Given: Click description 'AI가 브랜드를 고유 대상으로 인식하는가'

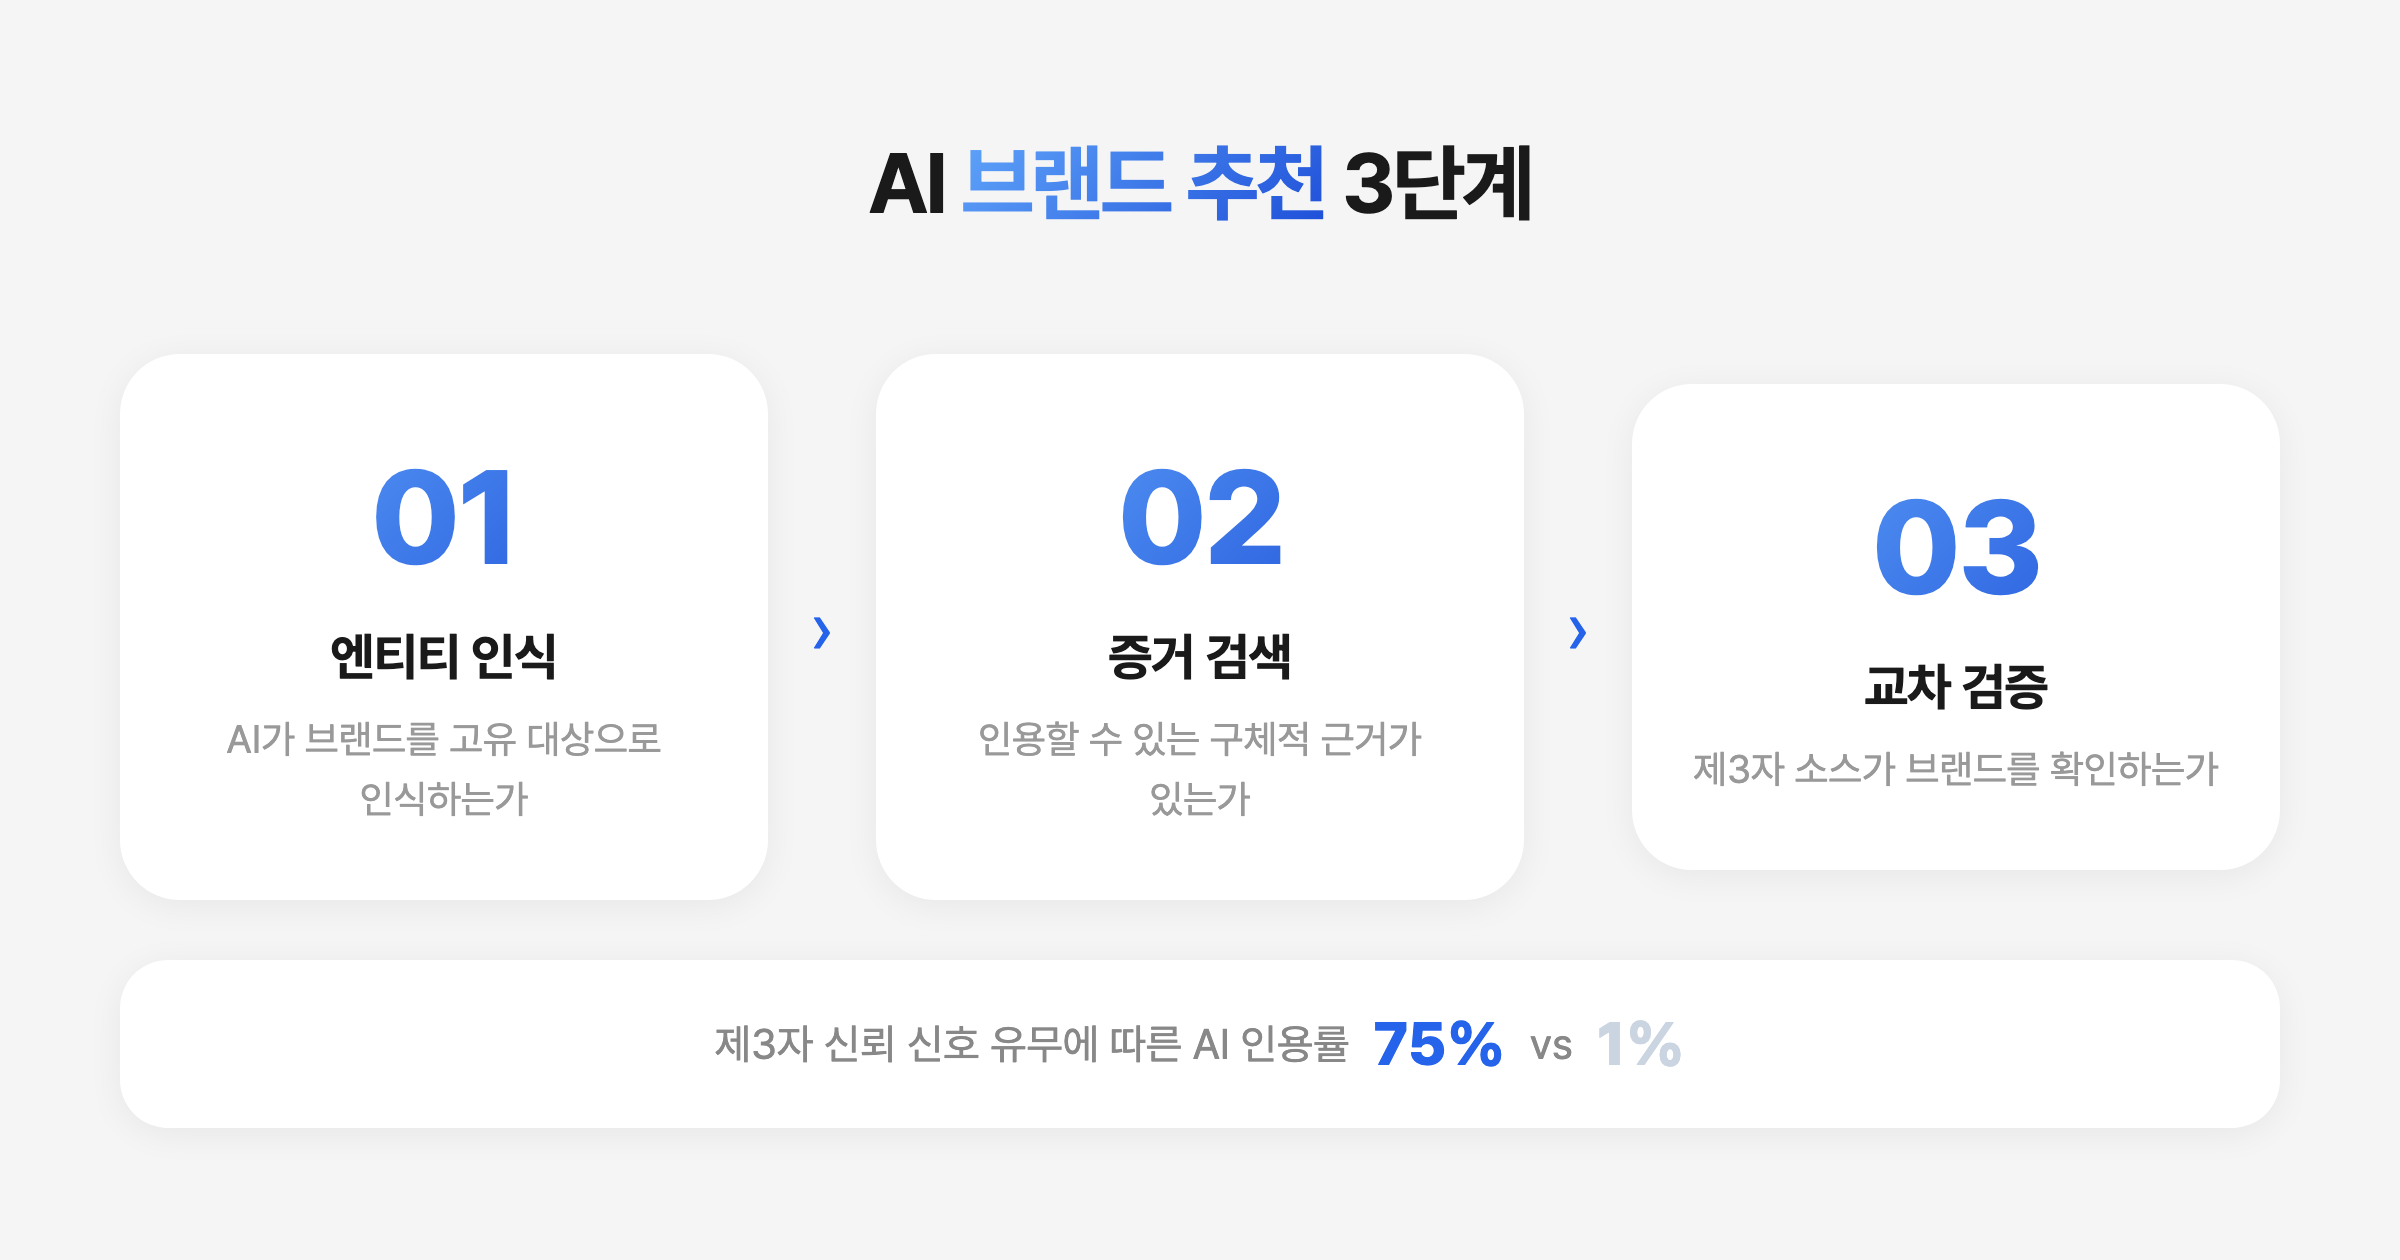Looking at the screenshot, I should (x=444, y=769).
